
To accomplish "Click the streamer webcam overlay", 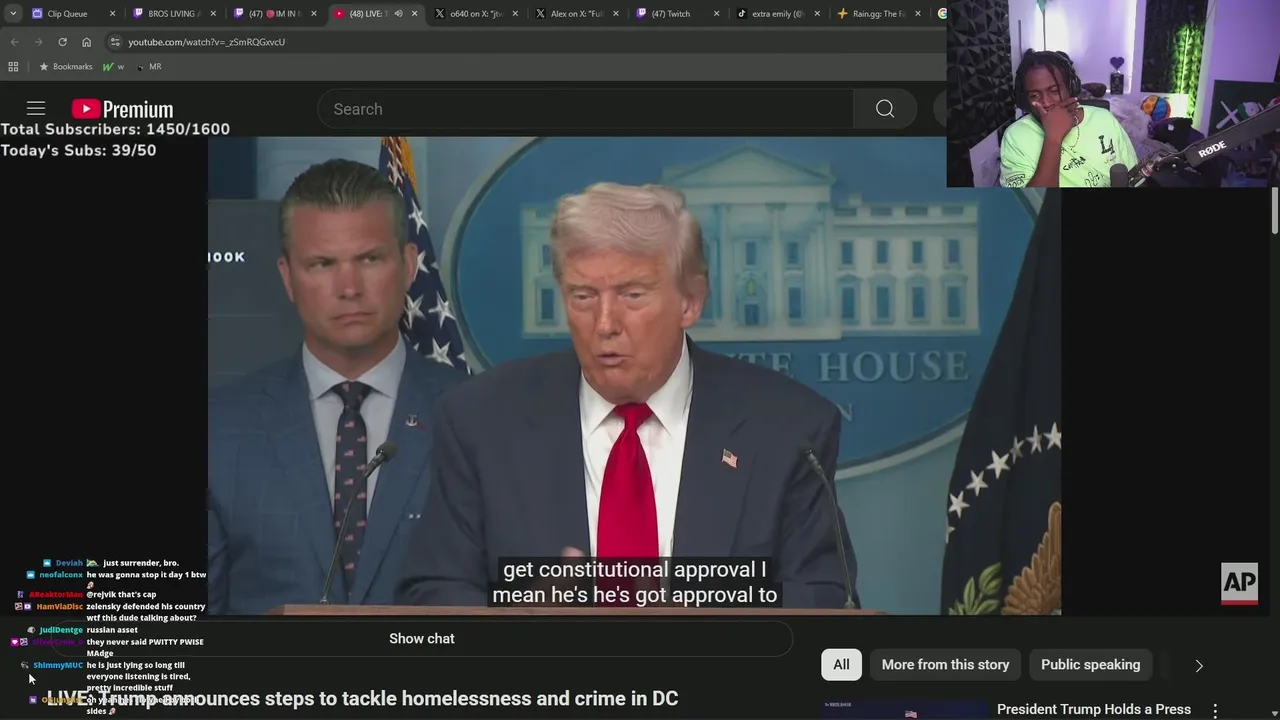I will 1113,93.
